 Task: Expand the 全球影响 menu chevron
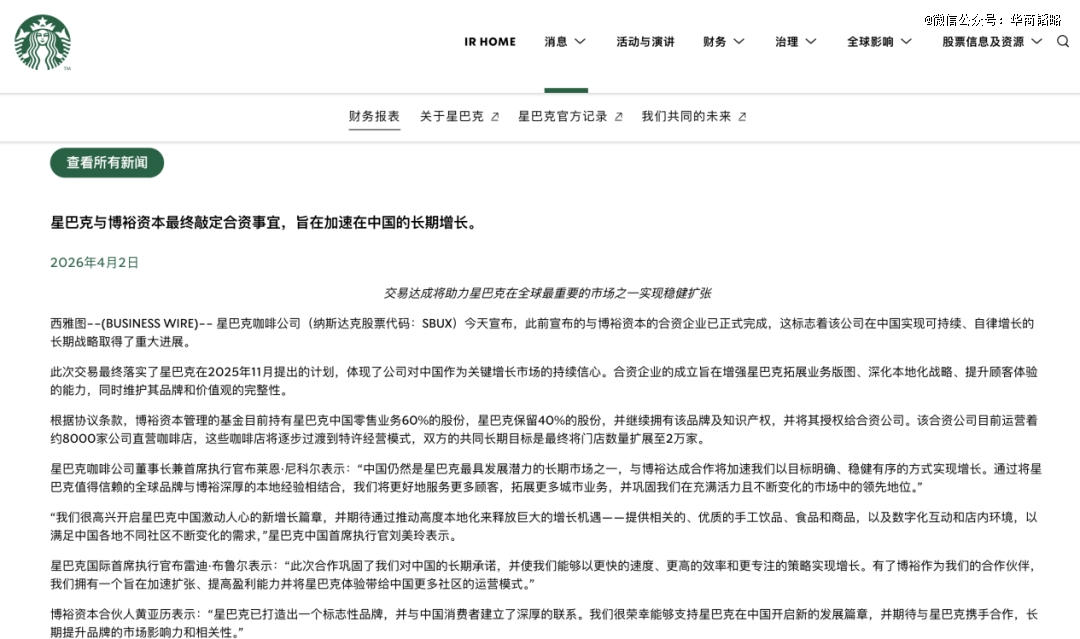coord(906,41)
